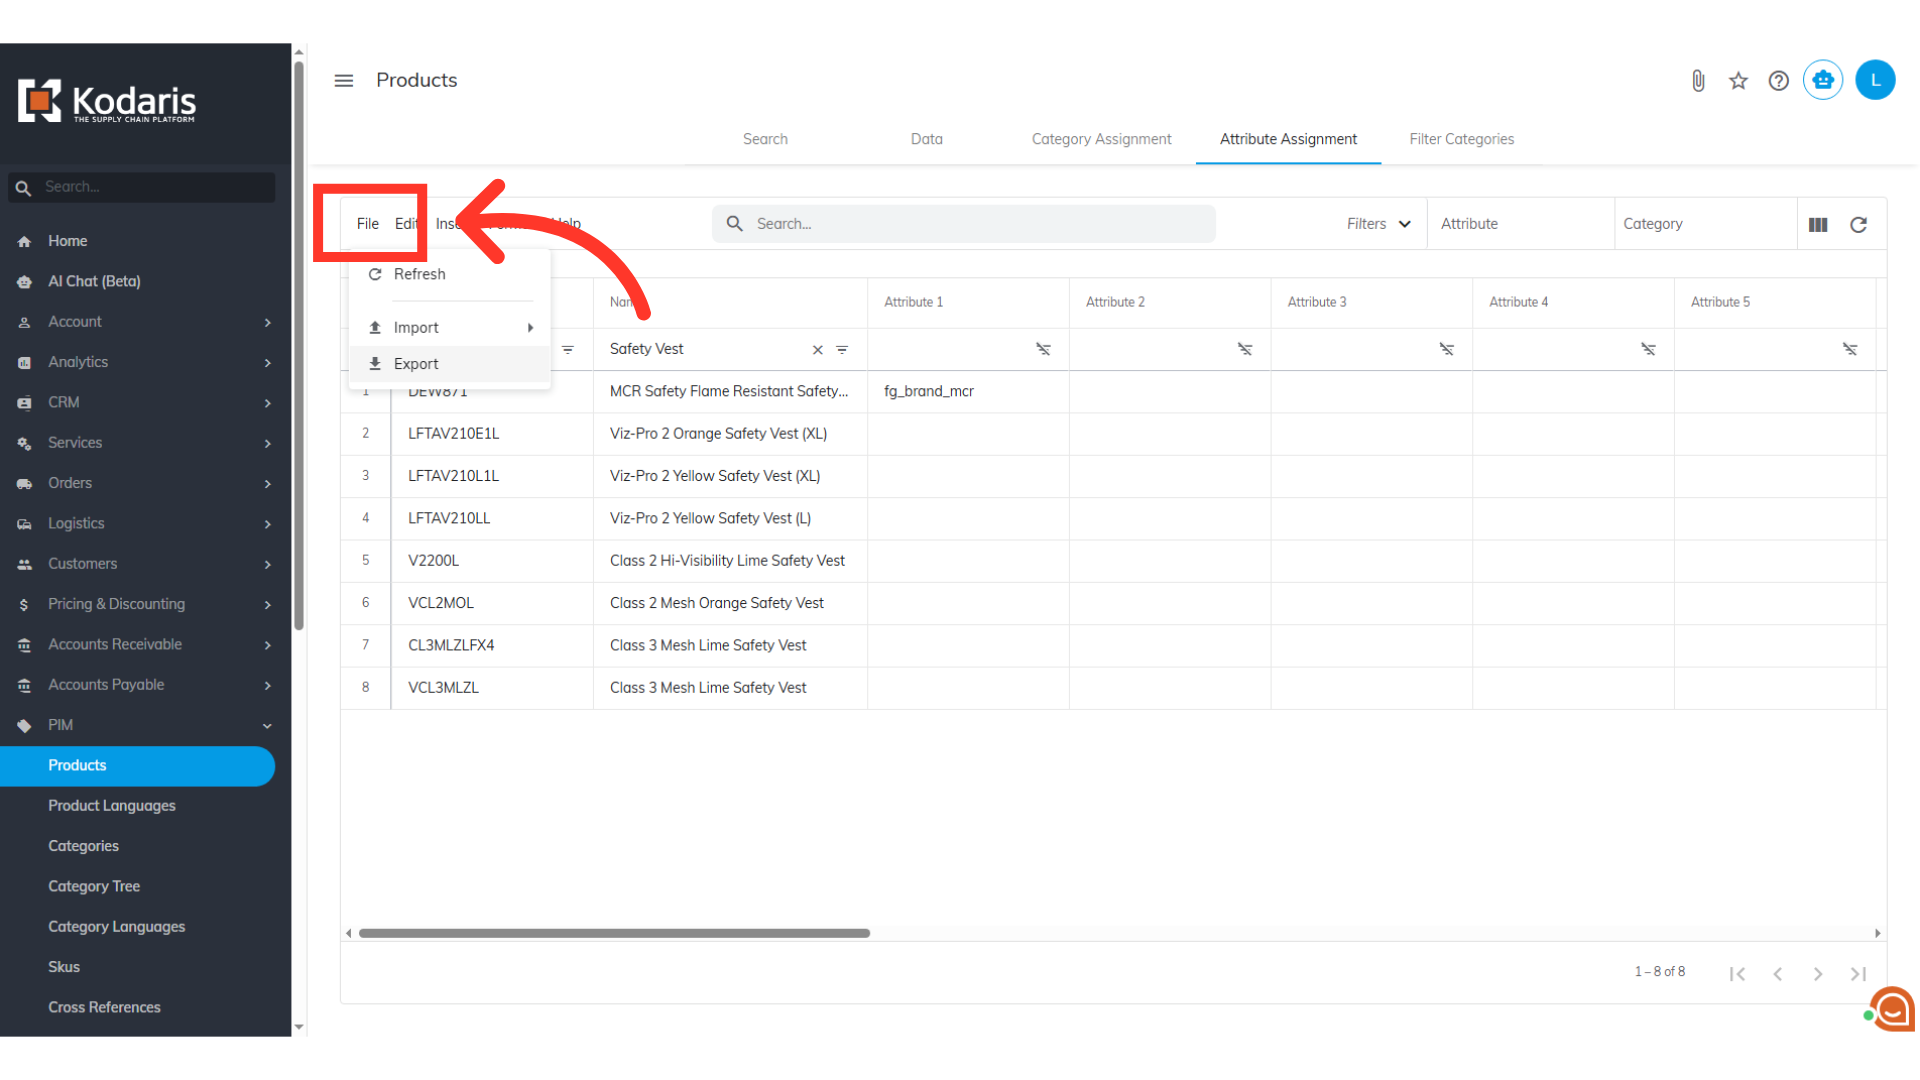Collapse the PIM sidebar section
The width and height of the screenshot is (1920, 1080).
[x=267, y=725]
